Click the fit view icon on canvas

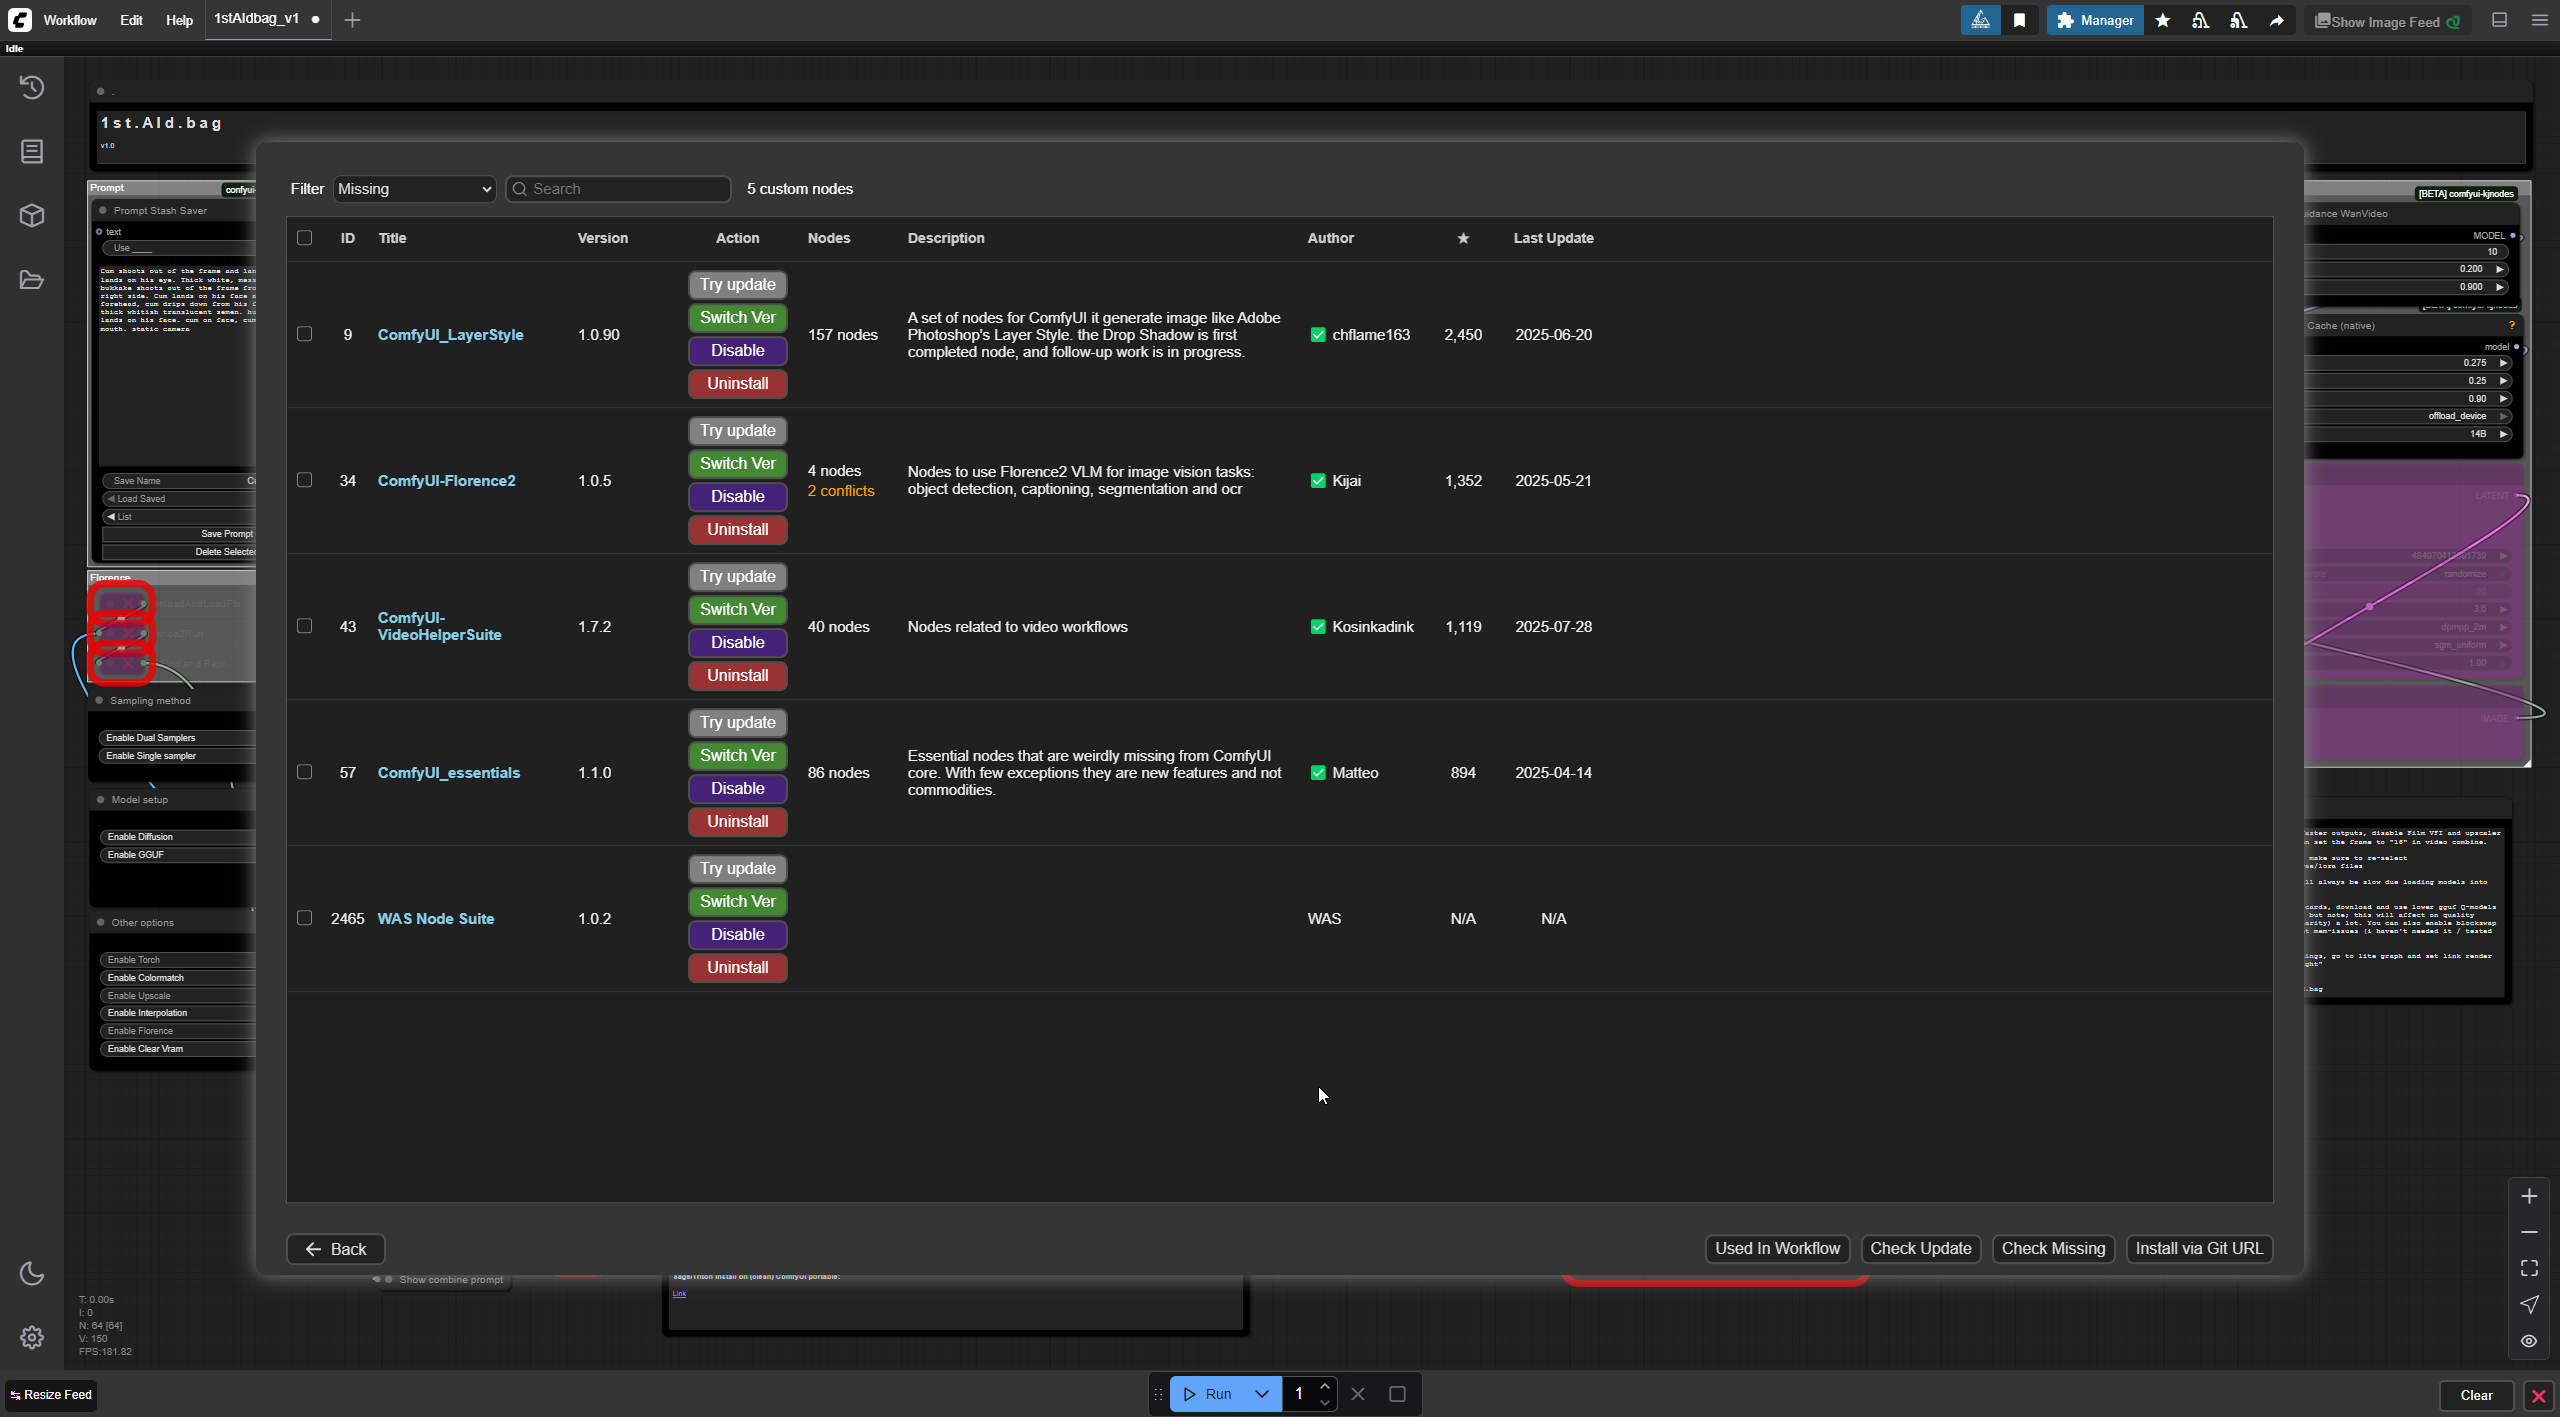[2529, 1268]
